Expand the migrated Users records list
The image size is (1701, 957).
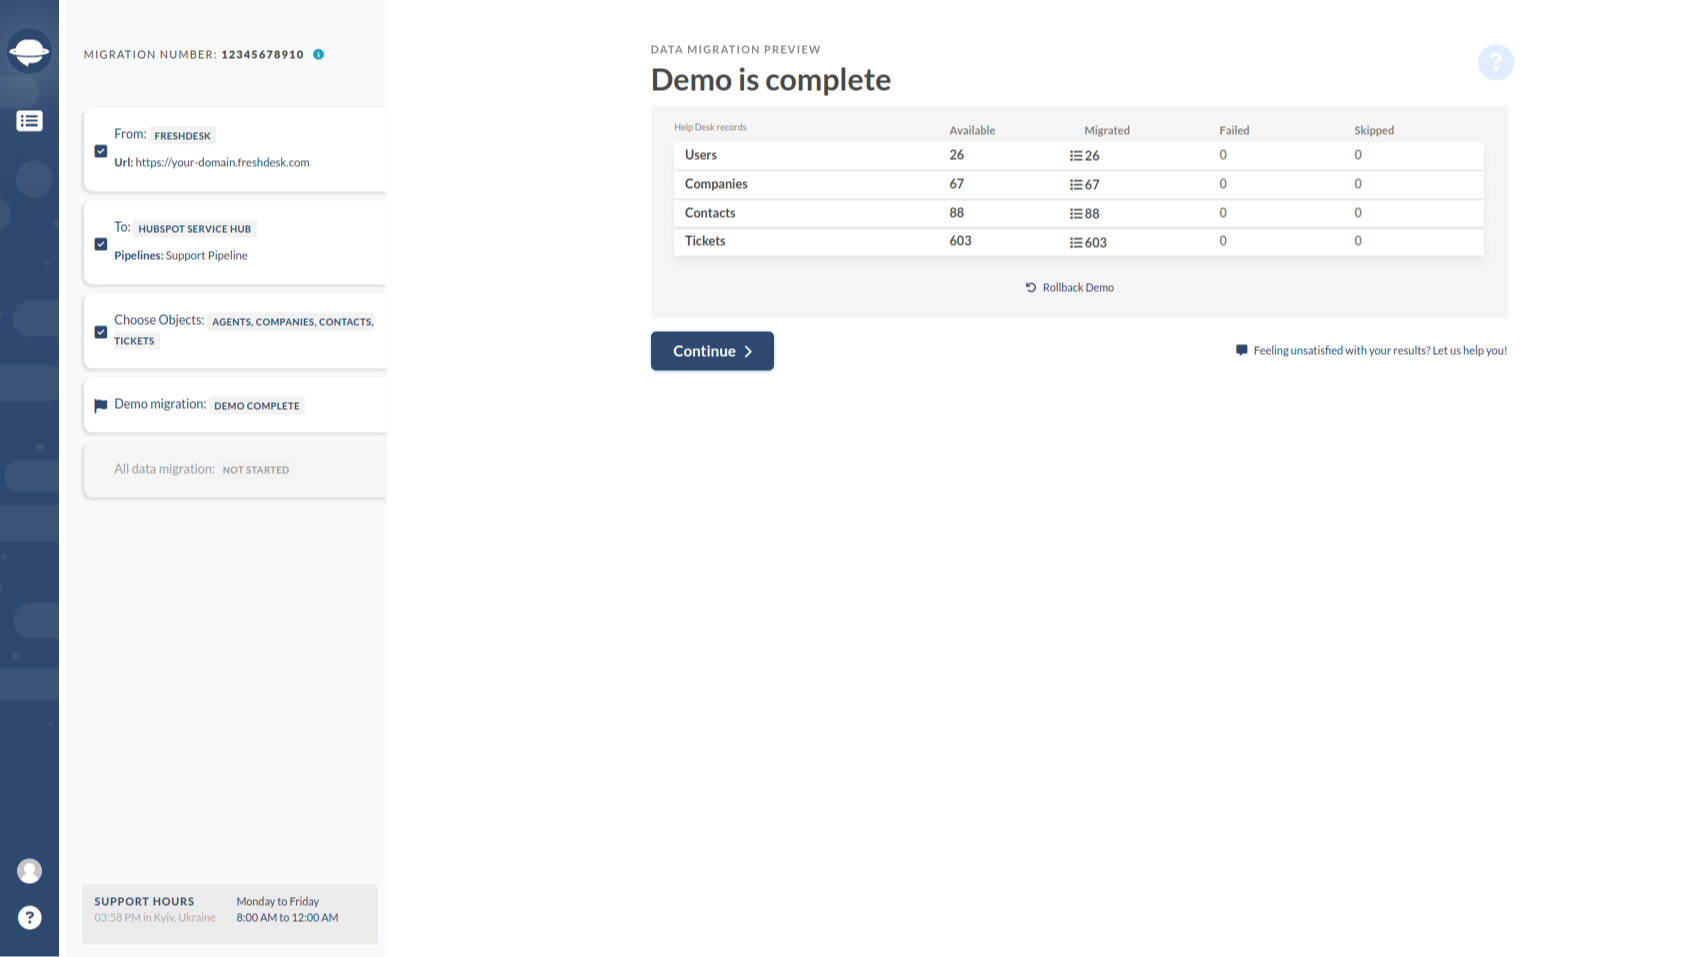(1076, 155)
